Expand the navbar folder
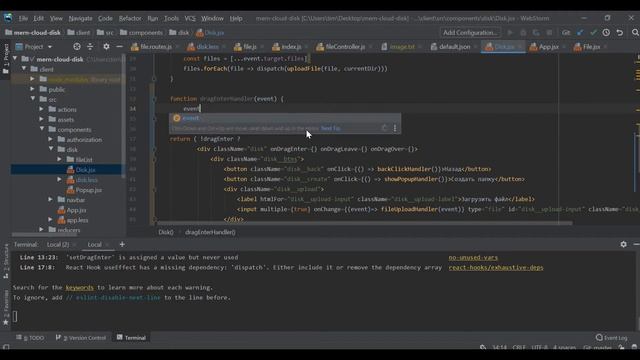The width and height of the screenshot is (640, 360). pyautogui.click(x=50, y=200)
